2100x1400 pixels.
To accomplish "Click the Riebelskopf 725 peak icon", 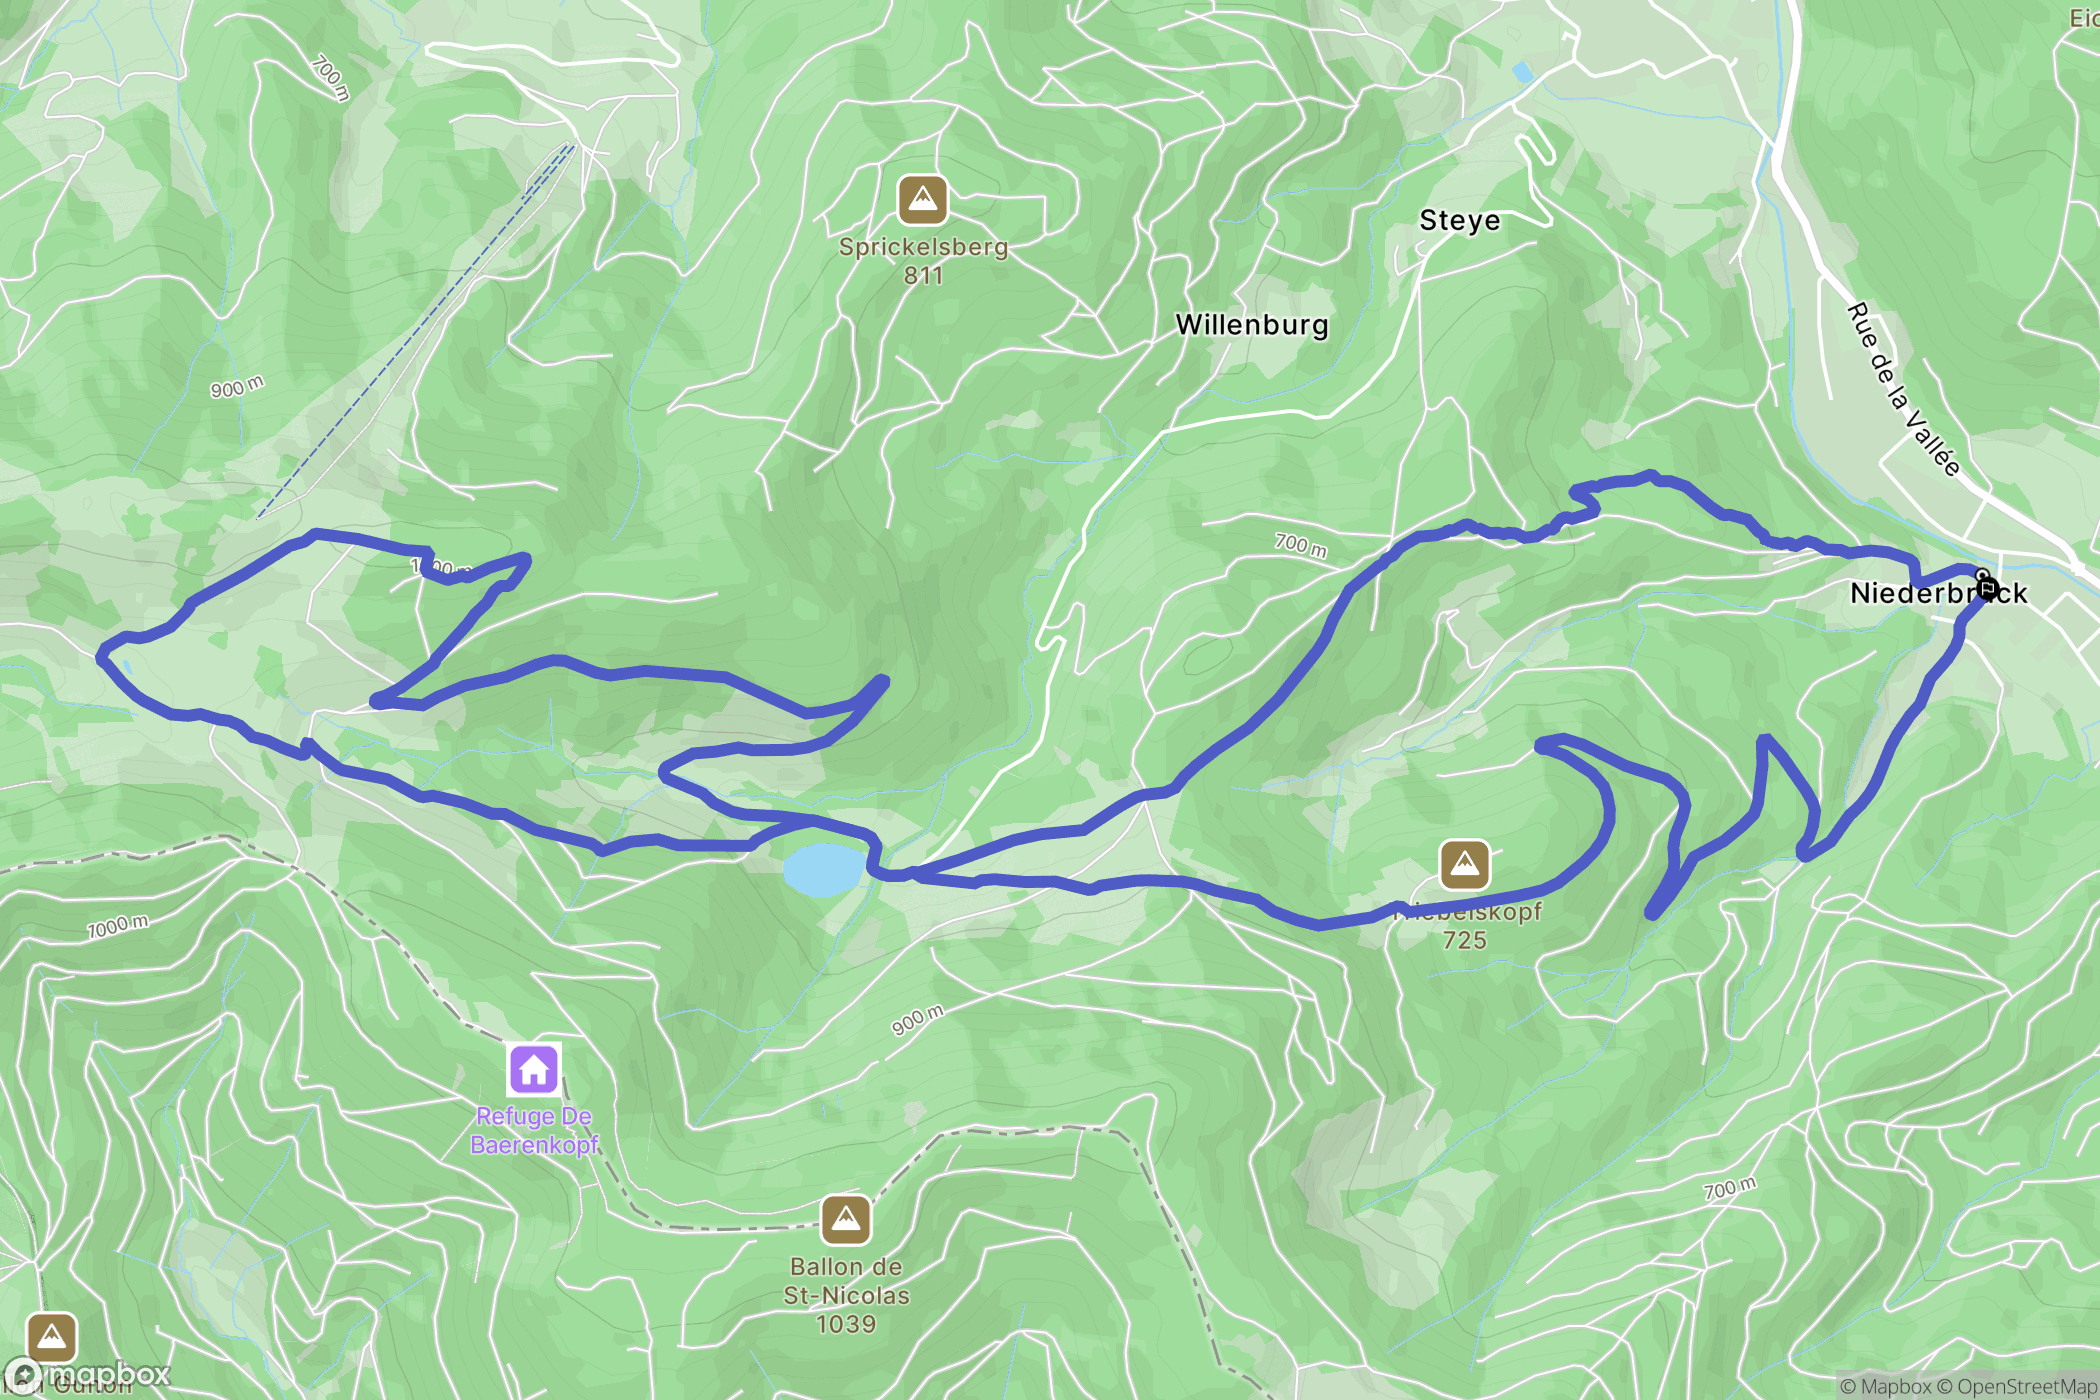I will 1465,864.
